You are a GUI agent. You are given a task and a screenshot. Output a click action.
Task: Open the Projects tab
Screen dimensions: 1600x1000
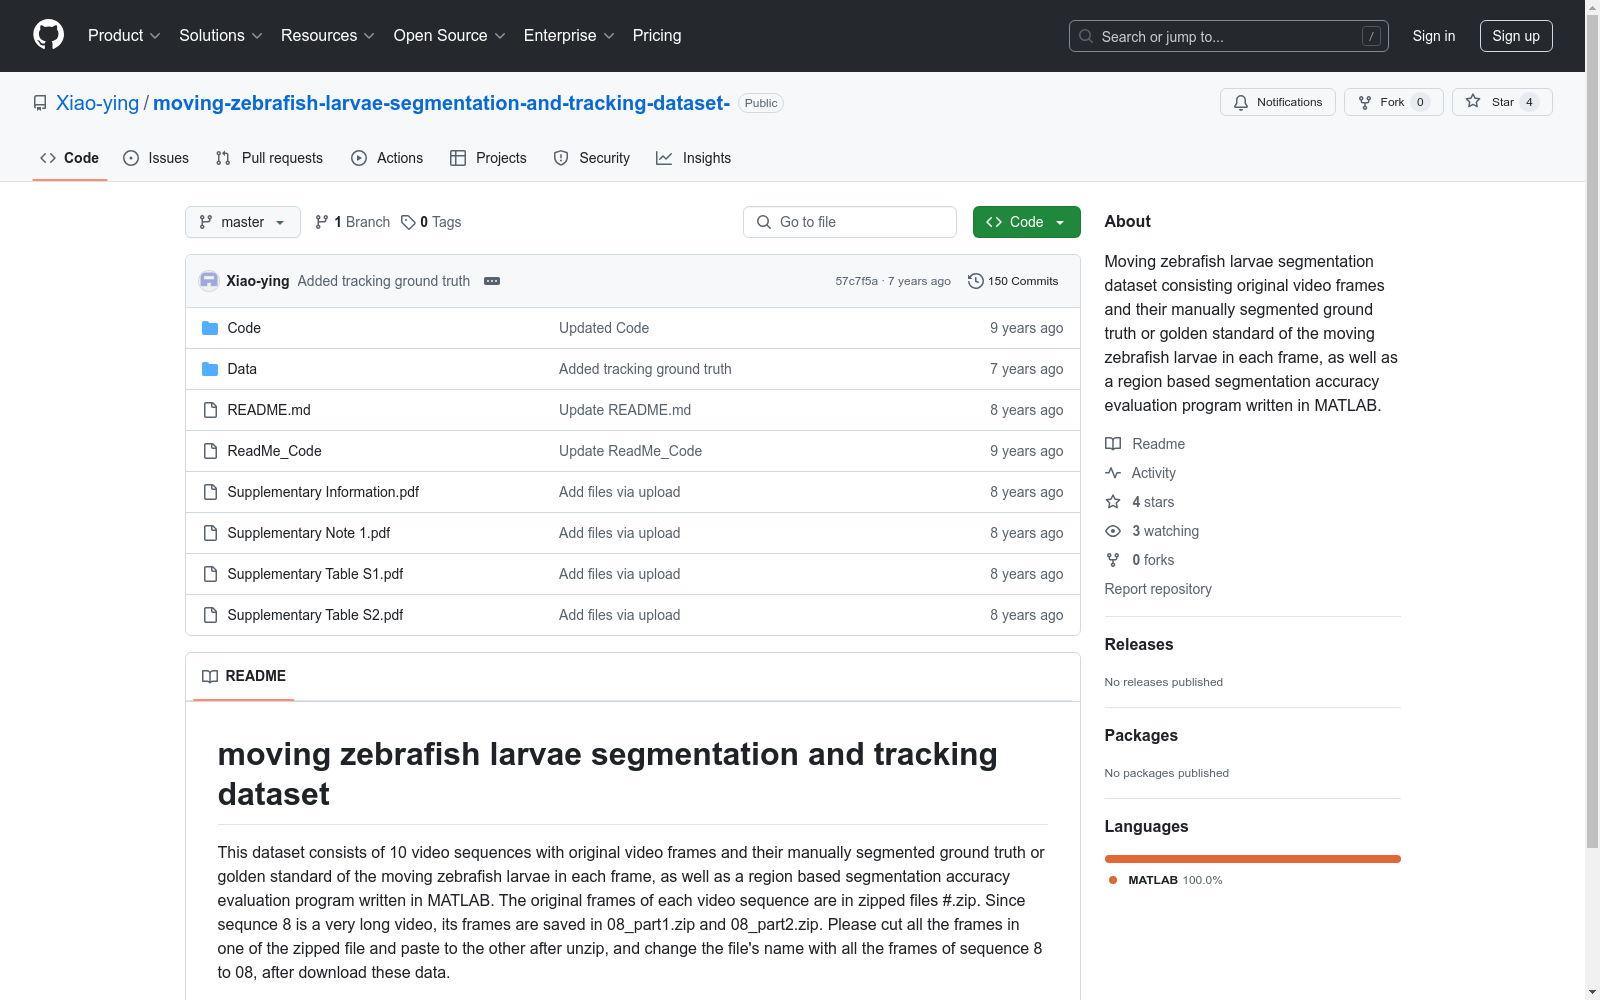(x=488, y=158)
